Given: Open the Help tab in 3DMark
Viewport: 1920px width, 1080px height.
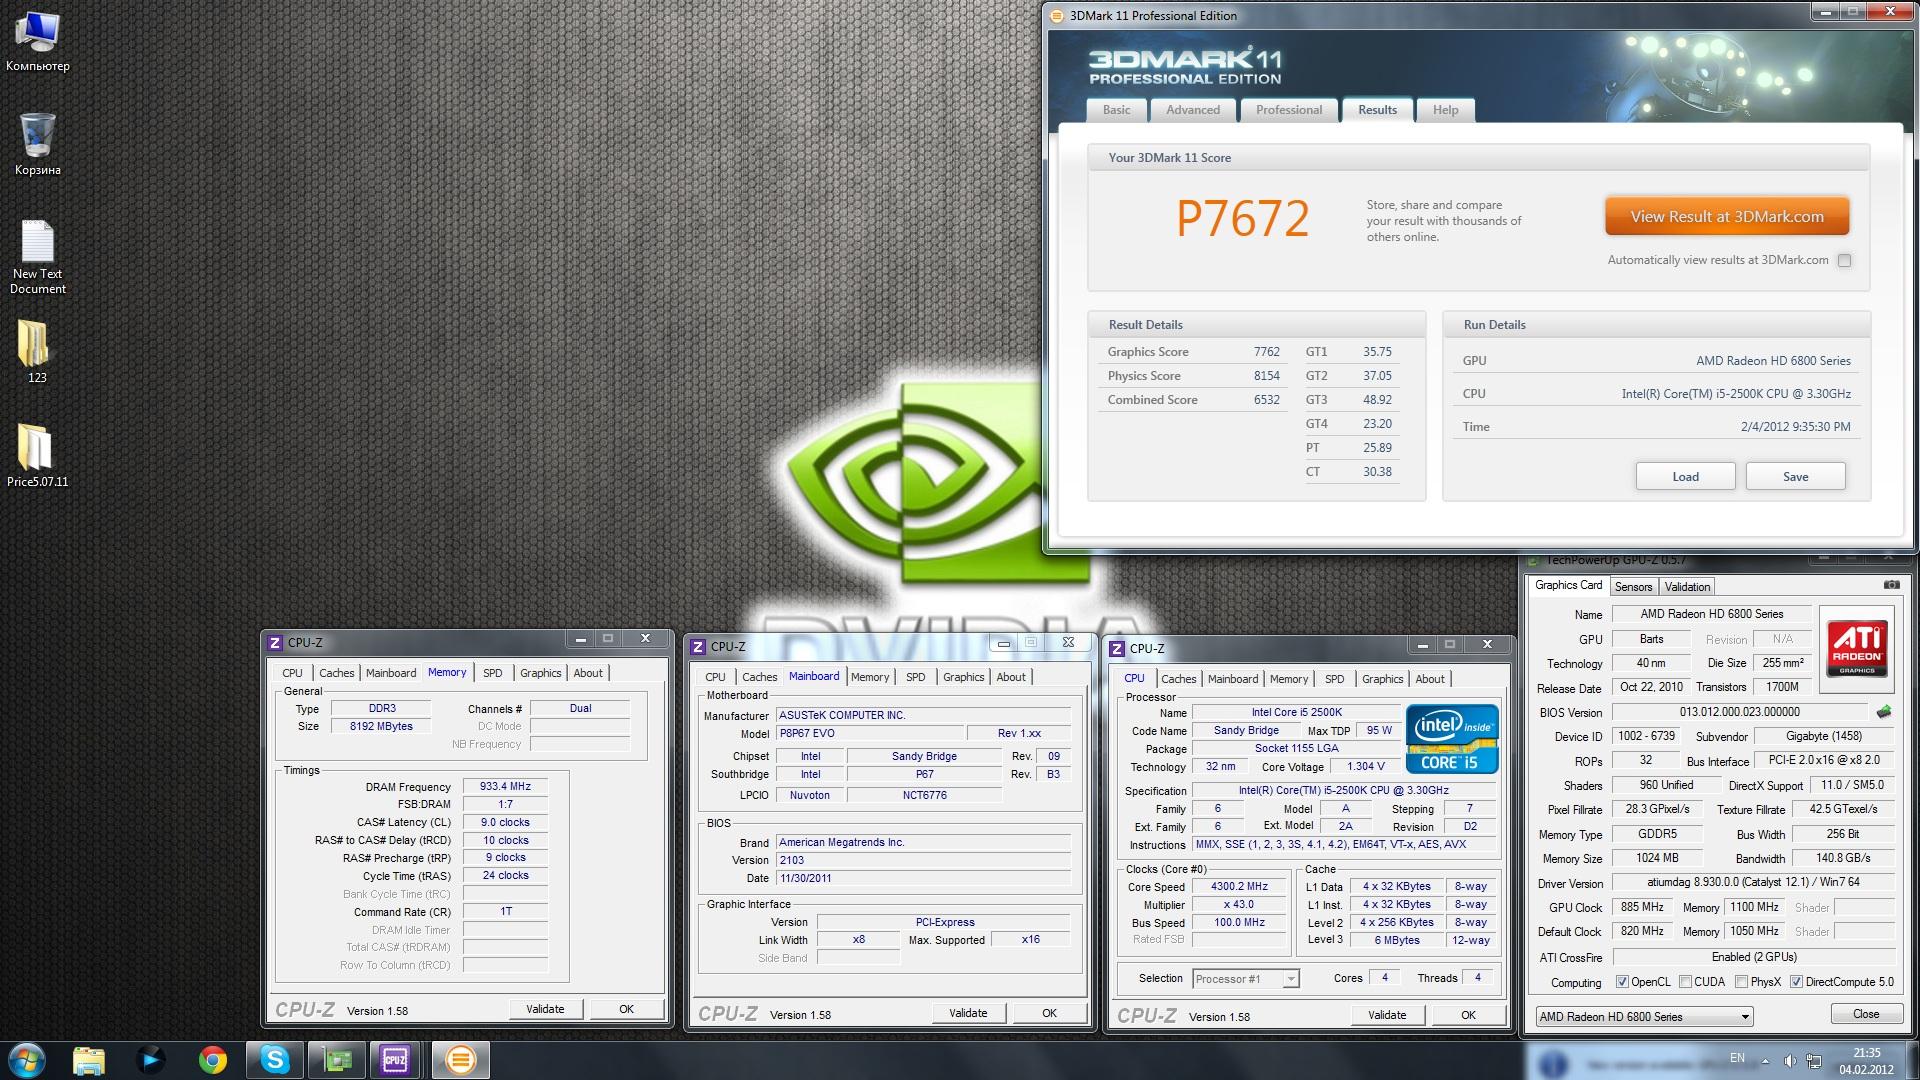Looking at the screenshot, I should pos(1445,110).
